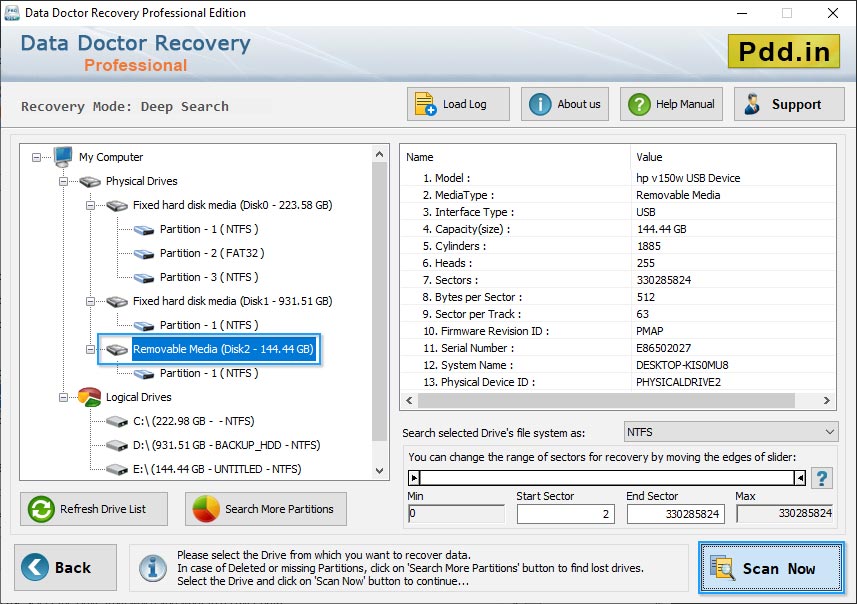Click the Min sector field
Screen dimensions: 857x604
456,513
